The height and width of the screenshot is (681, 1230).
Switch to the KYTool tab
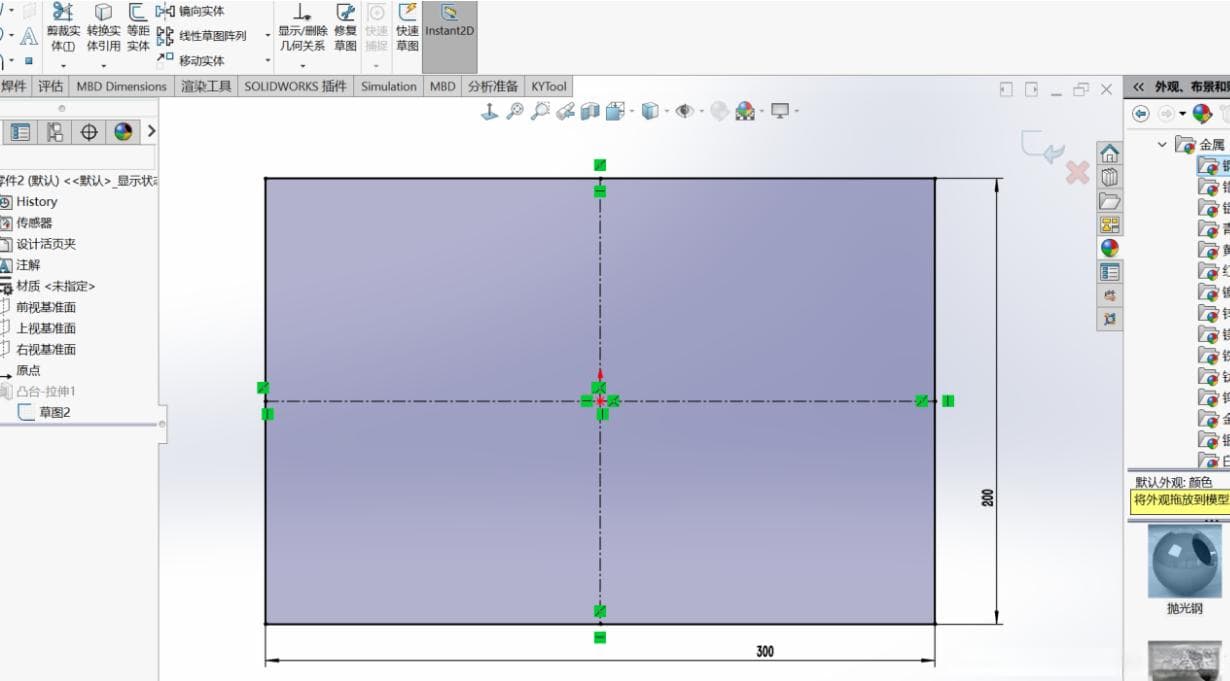(548, 86)
